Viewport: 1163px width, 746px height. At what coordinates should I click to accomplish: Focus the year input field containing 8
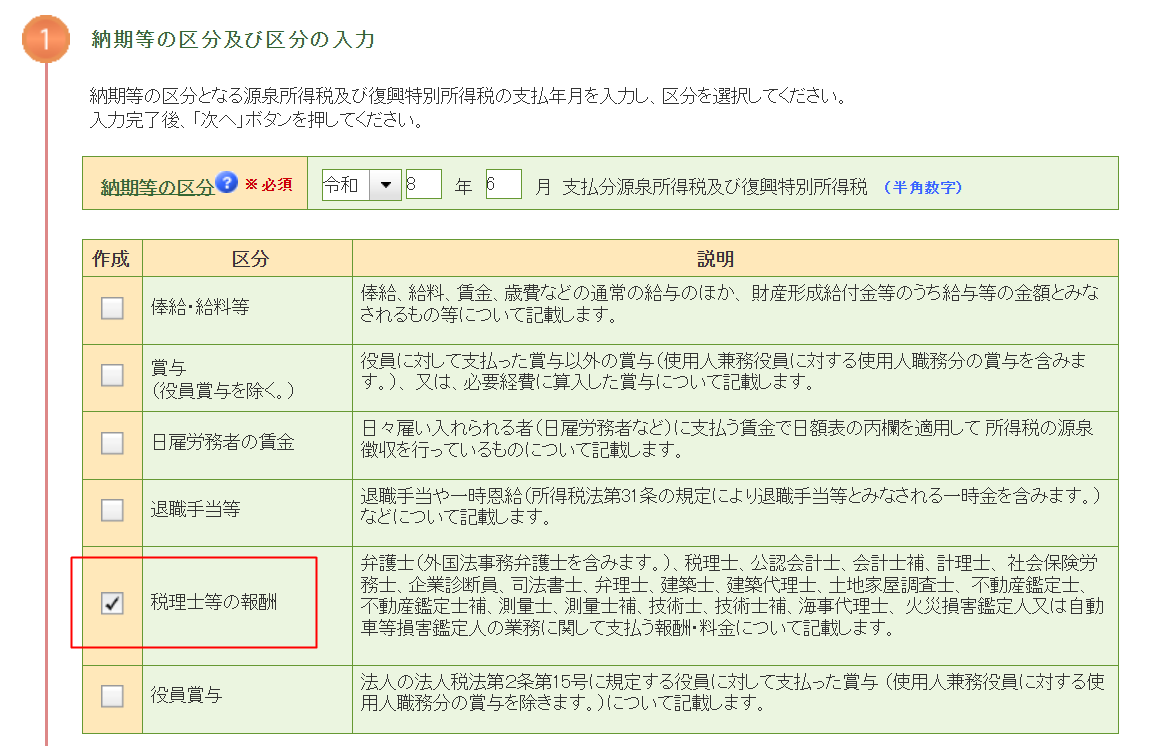click(424, 184)
